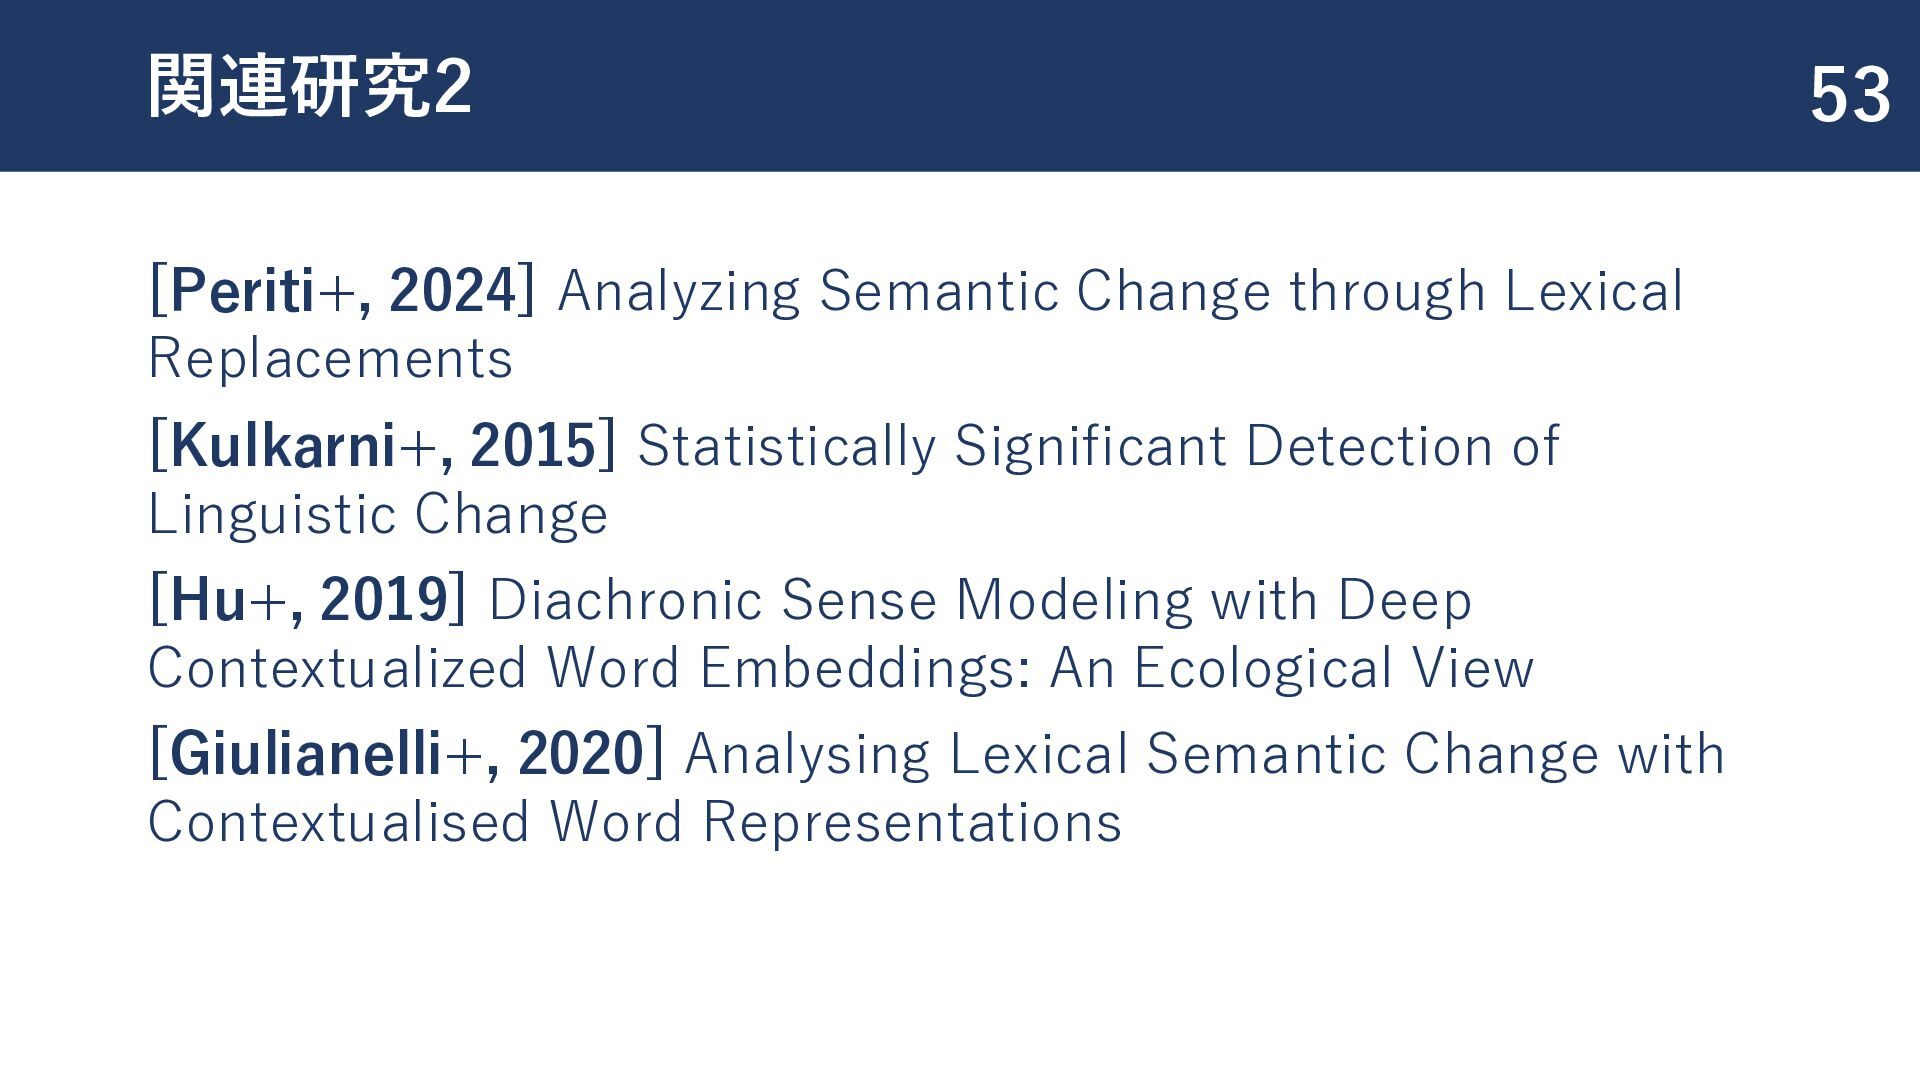Click the year 2015 in the Kulkarni citation

coord(533,446)
